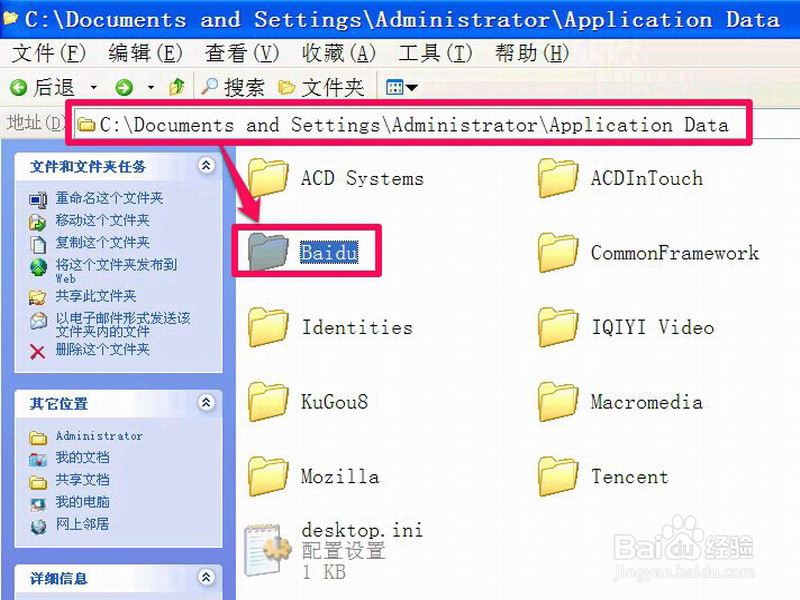Select the CommonFramework folder icon
800x600 pixels.
tap(558, 253)
